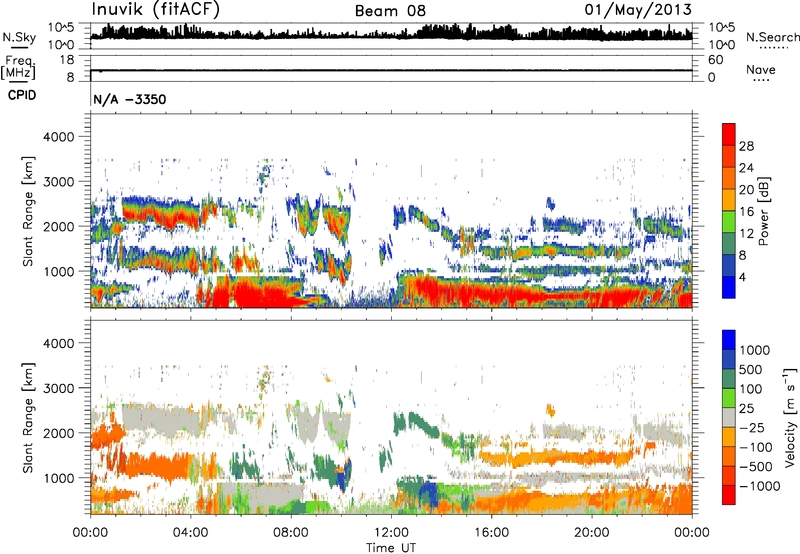Image resolution: width=800 pixels, height=554 pixels.
Task: Click the 'Beam 08' heading
Action: pos(390,11)
